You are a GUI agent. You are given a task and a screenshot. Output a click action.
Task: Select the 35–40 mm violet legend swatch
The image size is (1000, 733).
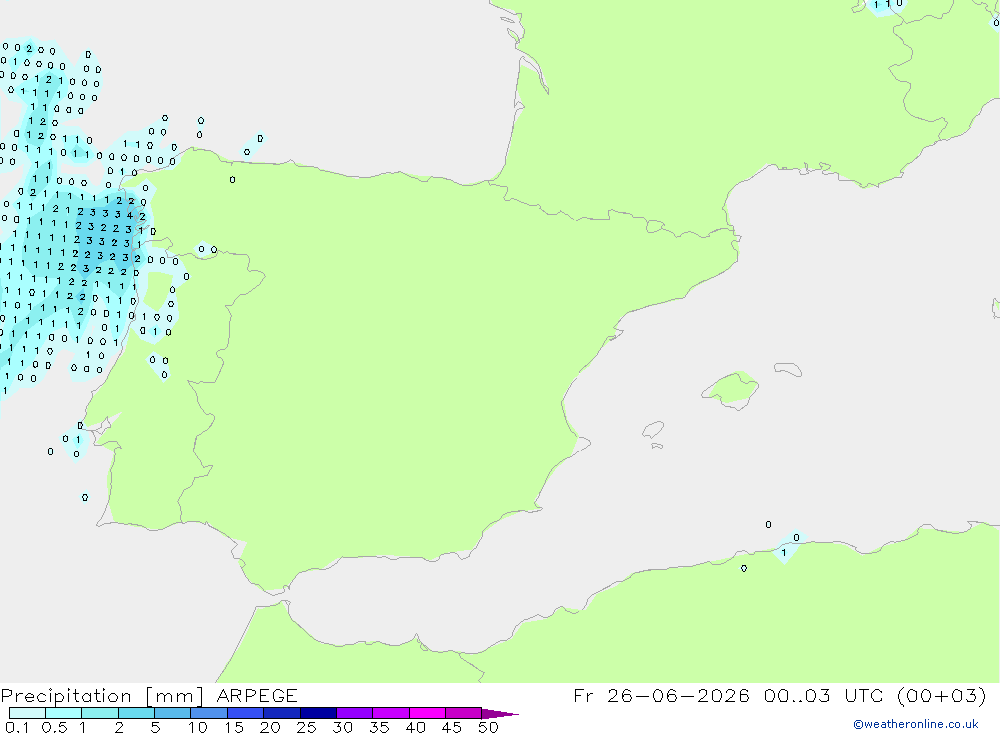[391, 713]
